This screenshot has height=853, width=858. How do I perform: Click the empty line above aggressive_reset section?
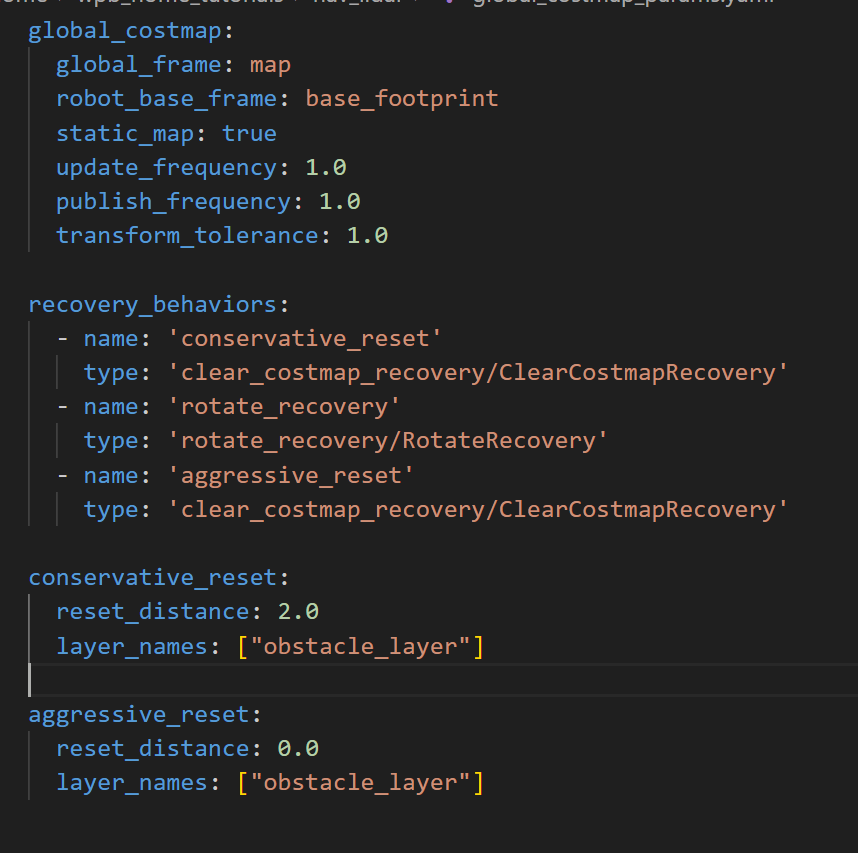300,680
